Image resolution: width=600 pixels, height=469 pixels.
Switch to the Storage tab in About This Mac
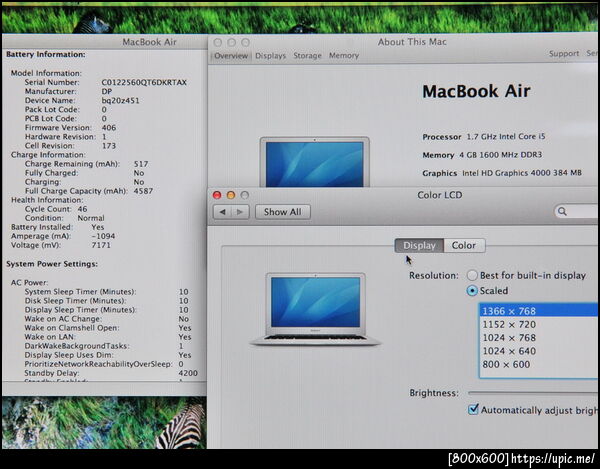(x=307, y=56)
